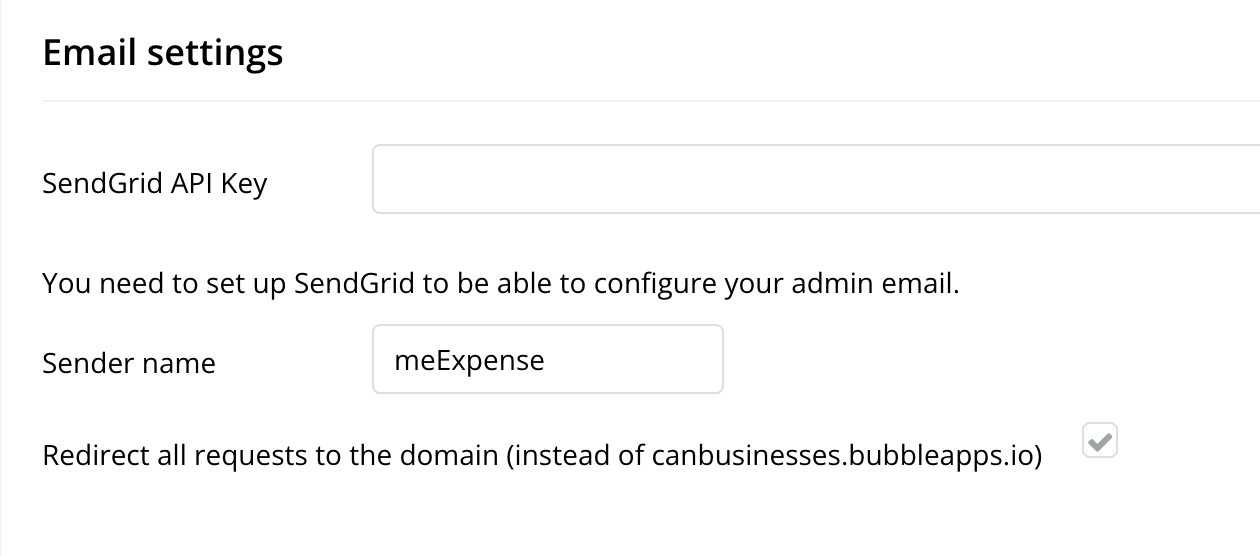Uncheck the redirect all requests checkbox
The image size is (1260, 556).
coord(1100,440)
